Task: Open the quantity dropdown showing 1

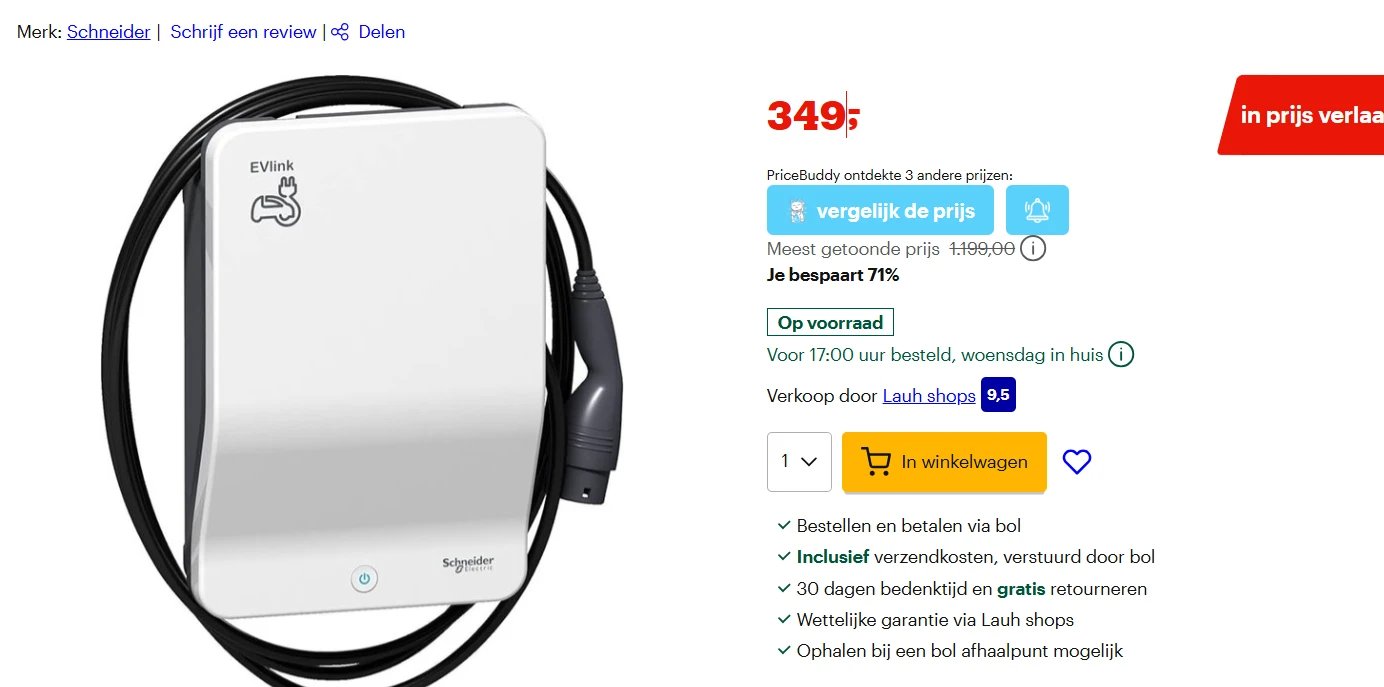Action: click(x=799, y=462)
